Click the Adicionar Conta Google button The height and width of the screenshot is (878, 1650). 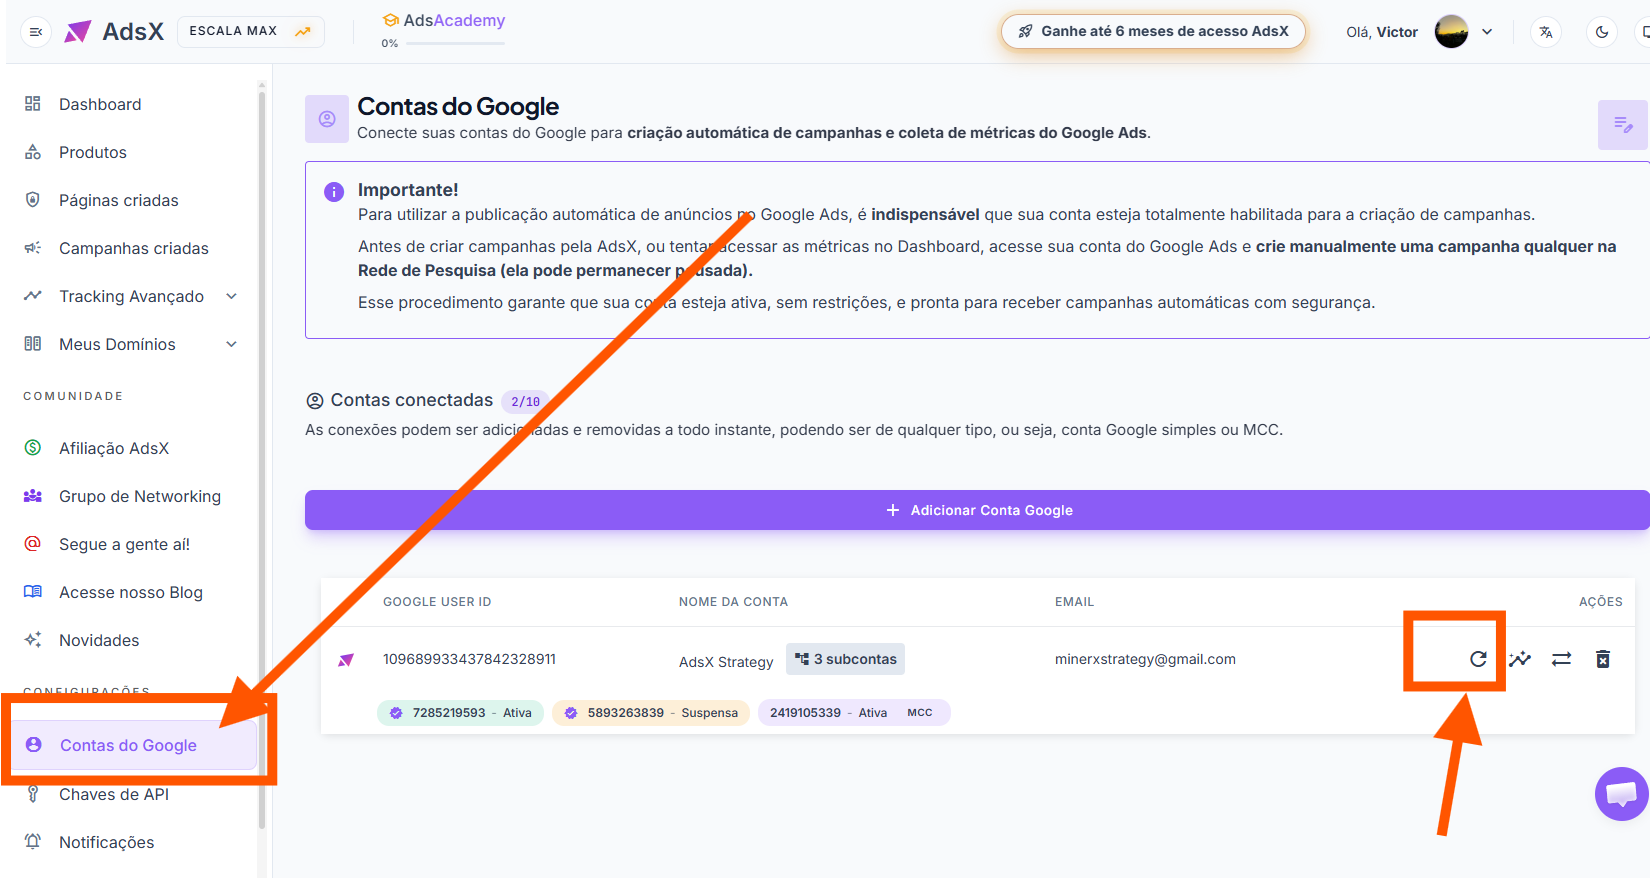click(x=977, y=510)
